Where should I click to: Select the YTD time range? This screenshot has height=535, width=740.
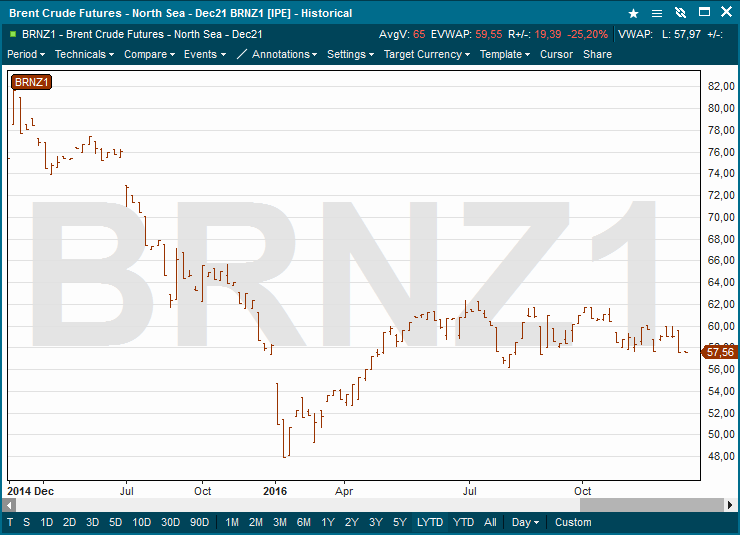click(463, 522)
